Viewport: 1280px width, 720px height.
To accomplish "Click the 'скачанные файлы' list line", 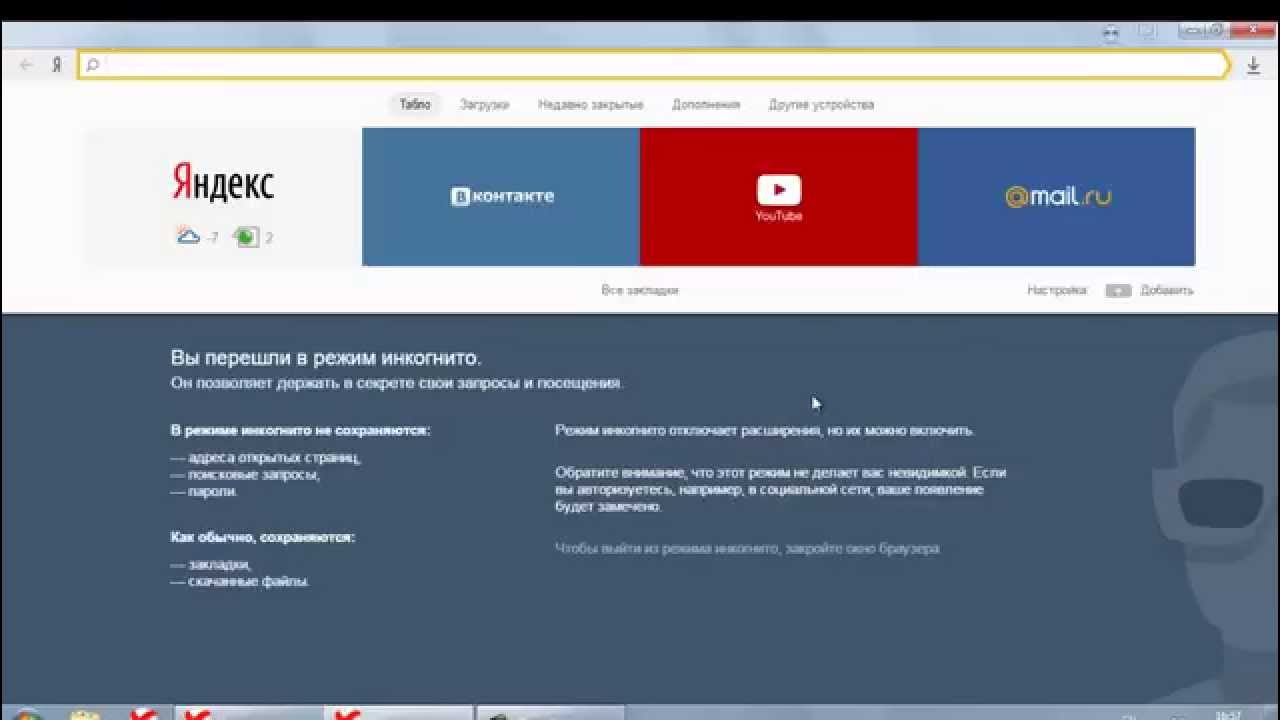I will coord(240,581).
